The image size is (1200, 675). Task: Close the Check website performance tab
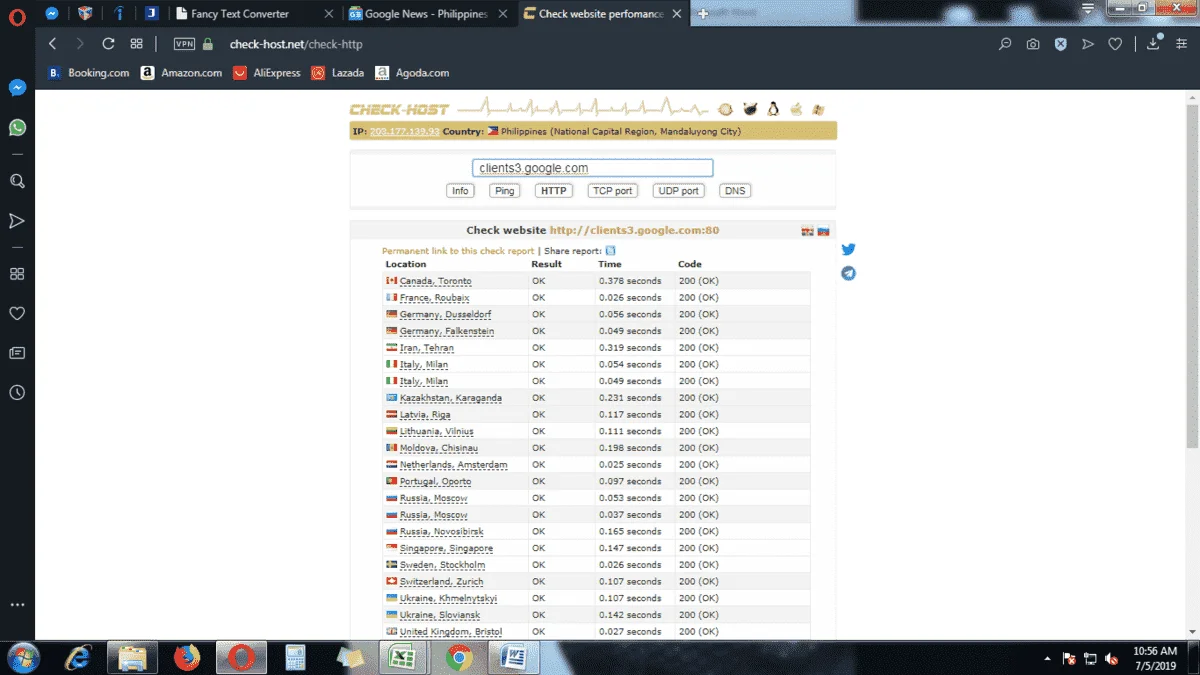(677, 14)
